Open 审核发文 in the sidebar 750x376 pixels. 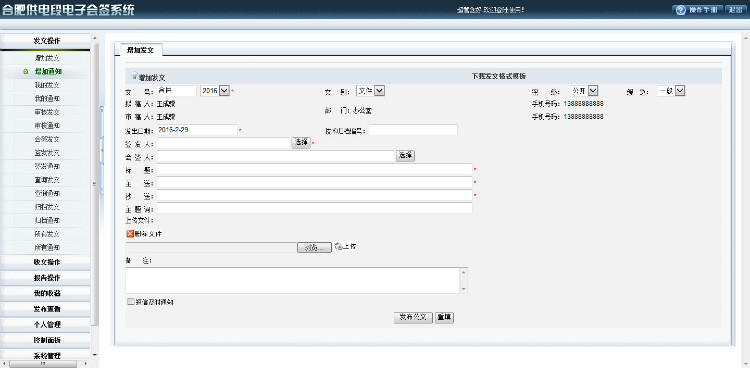point(47,112)
